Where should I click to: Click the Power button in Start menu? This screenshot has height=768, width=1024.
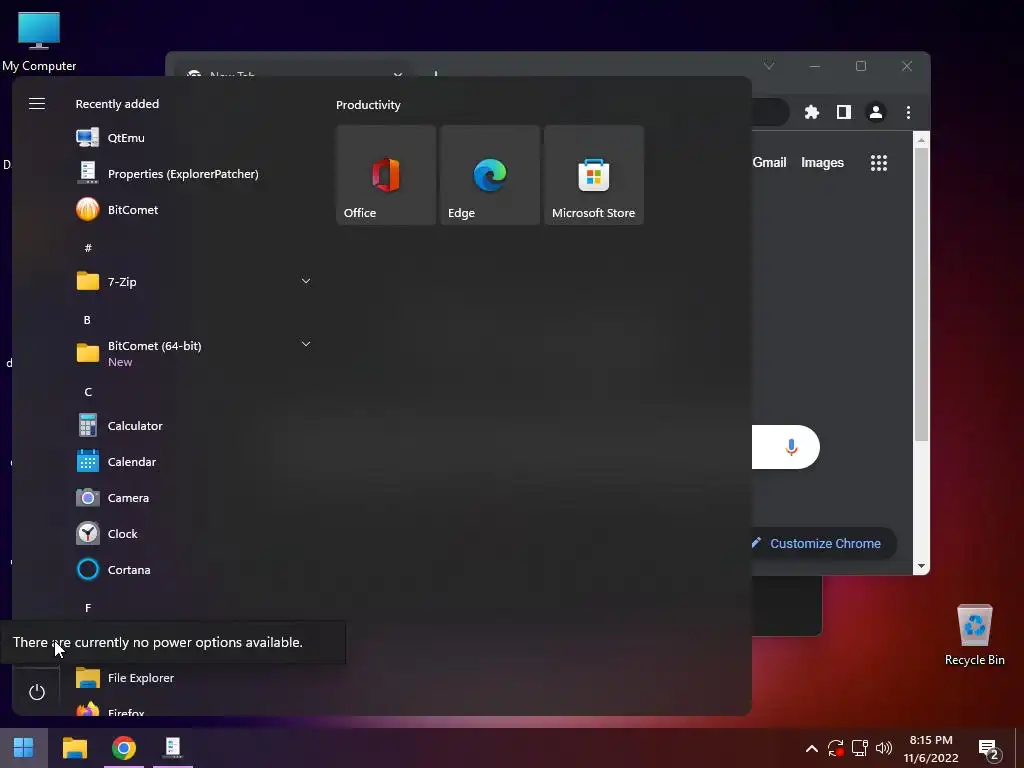point(37,692)
